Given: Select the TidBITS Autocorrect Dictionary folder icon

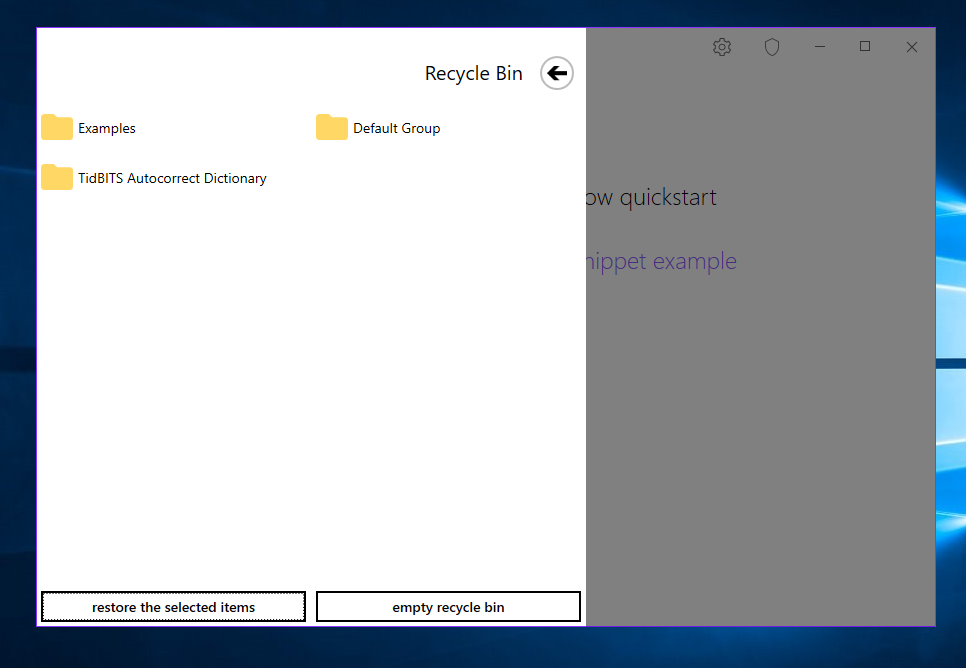Looking at the screenshot, I should pyautogui.click(x=57, y=177).
